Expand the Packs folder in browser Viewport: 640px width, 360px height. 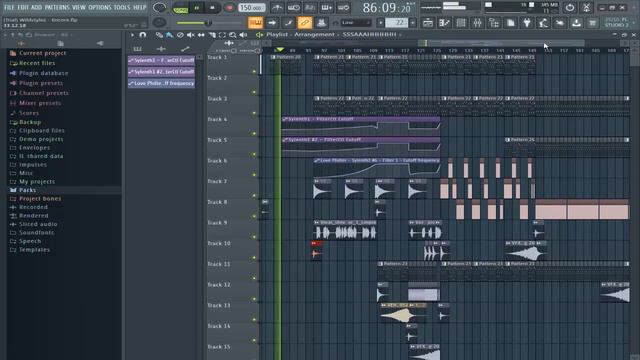point(27,190)
